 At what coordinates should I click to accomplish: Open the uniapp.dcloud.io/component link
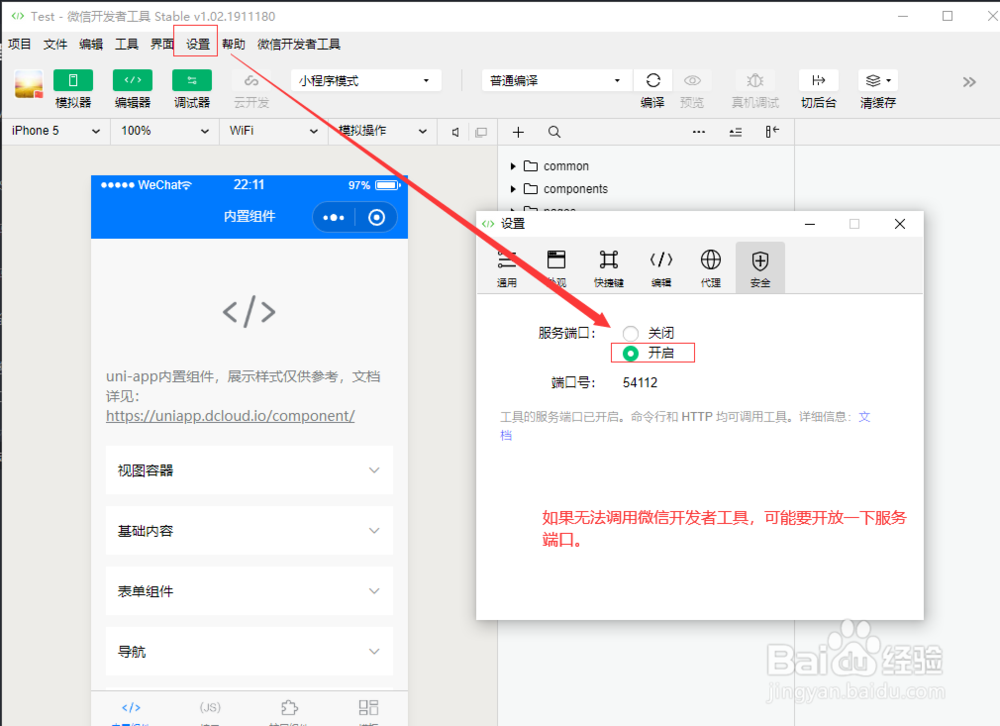pyautogui.click(x=230, y=416)
